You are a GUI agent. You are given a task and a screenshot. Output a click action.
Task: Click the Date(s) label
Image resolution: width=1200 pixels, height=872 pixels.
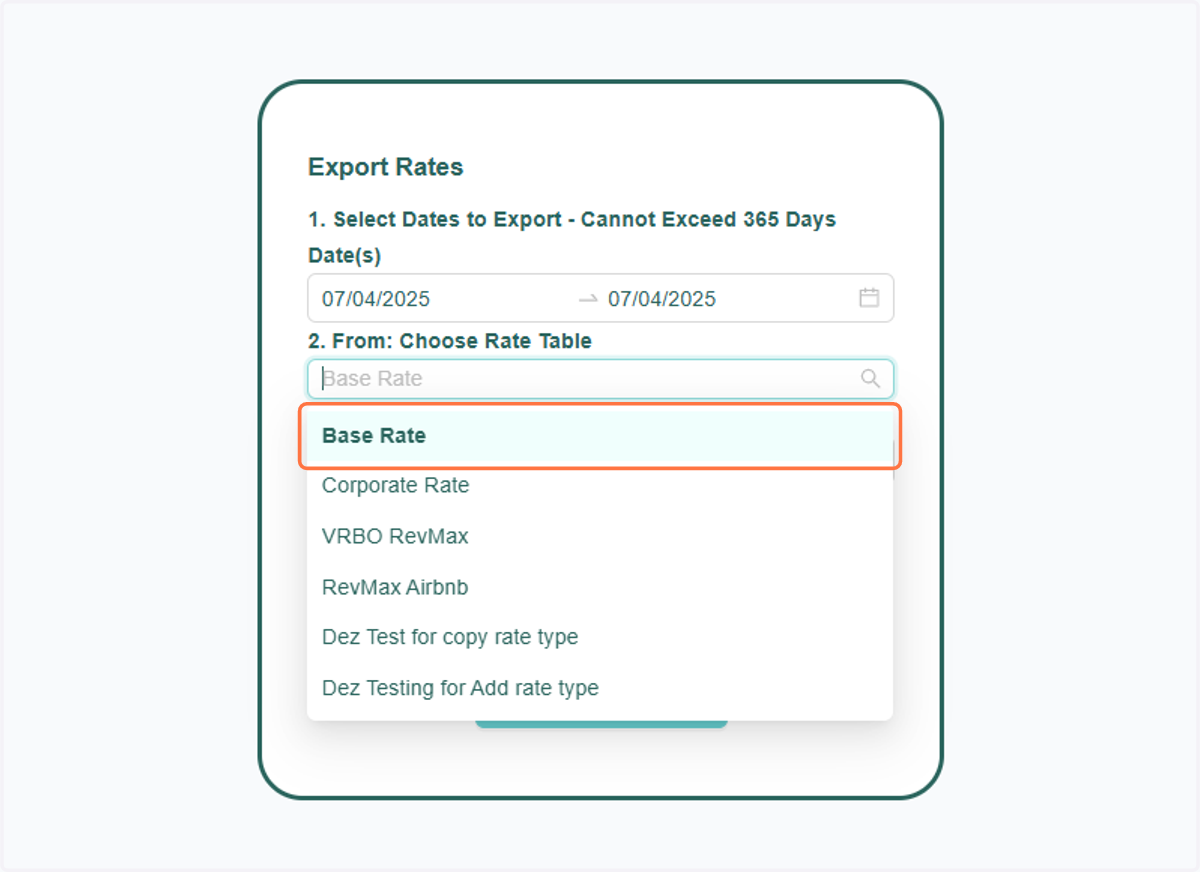click(345, 256)
